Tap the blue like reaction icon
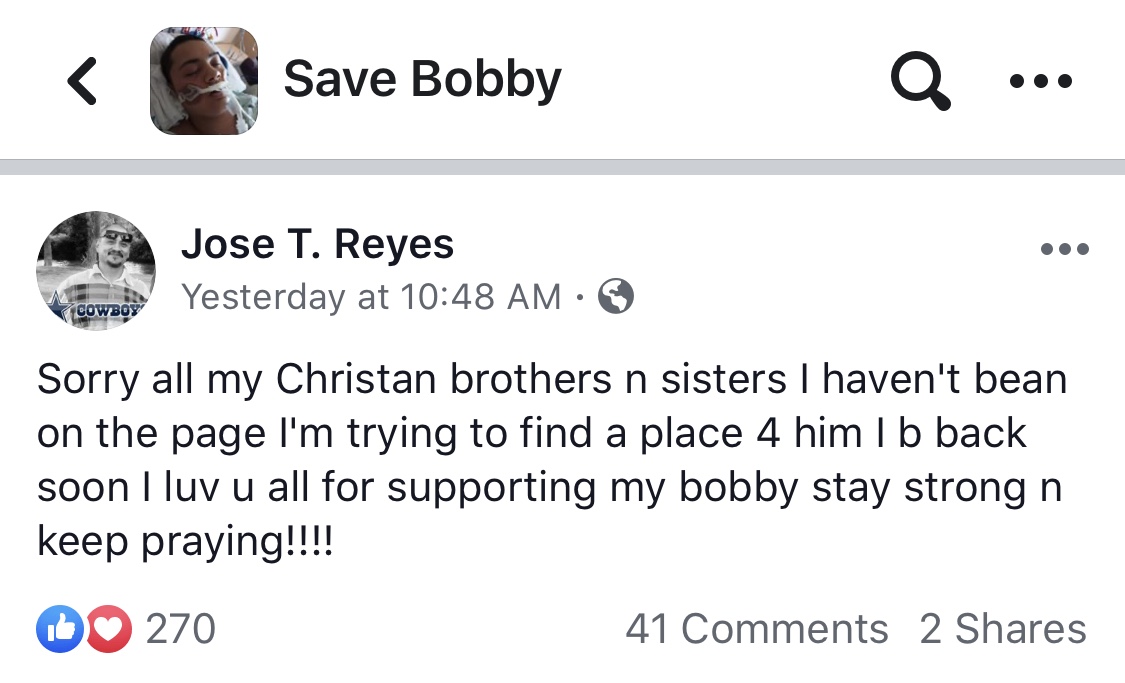 pyautogui.click(x=60, y=629)
